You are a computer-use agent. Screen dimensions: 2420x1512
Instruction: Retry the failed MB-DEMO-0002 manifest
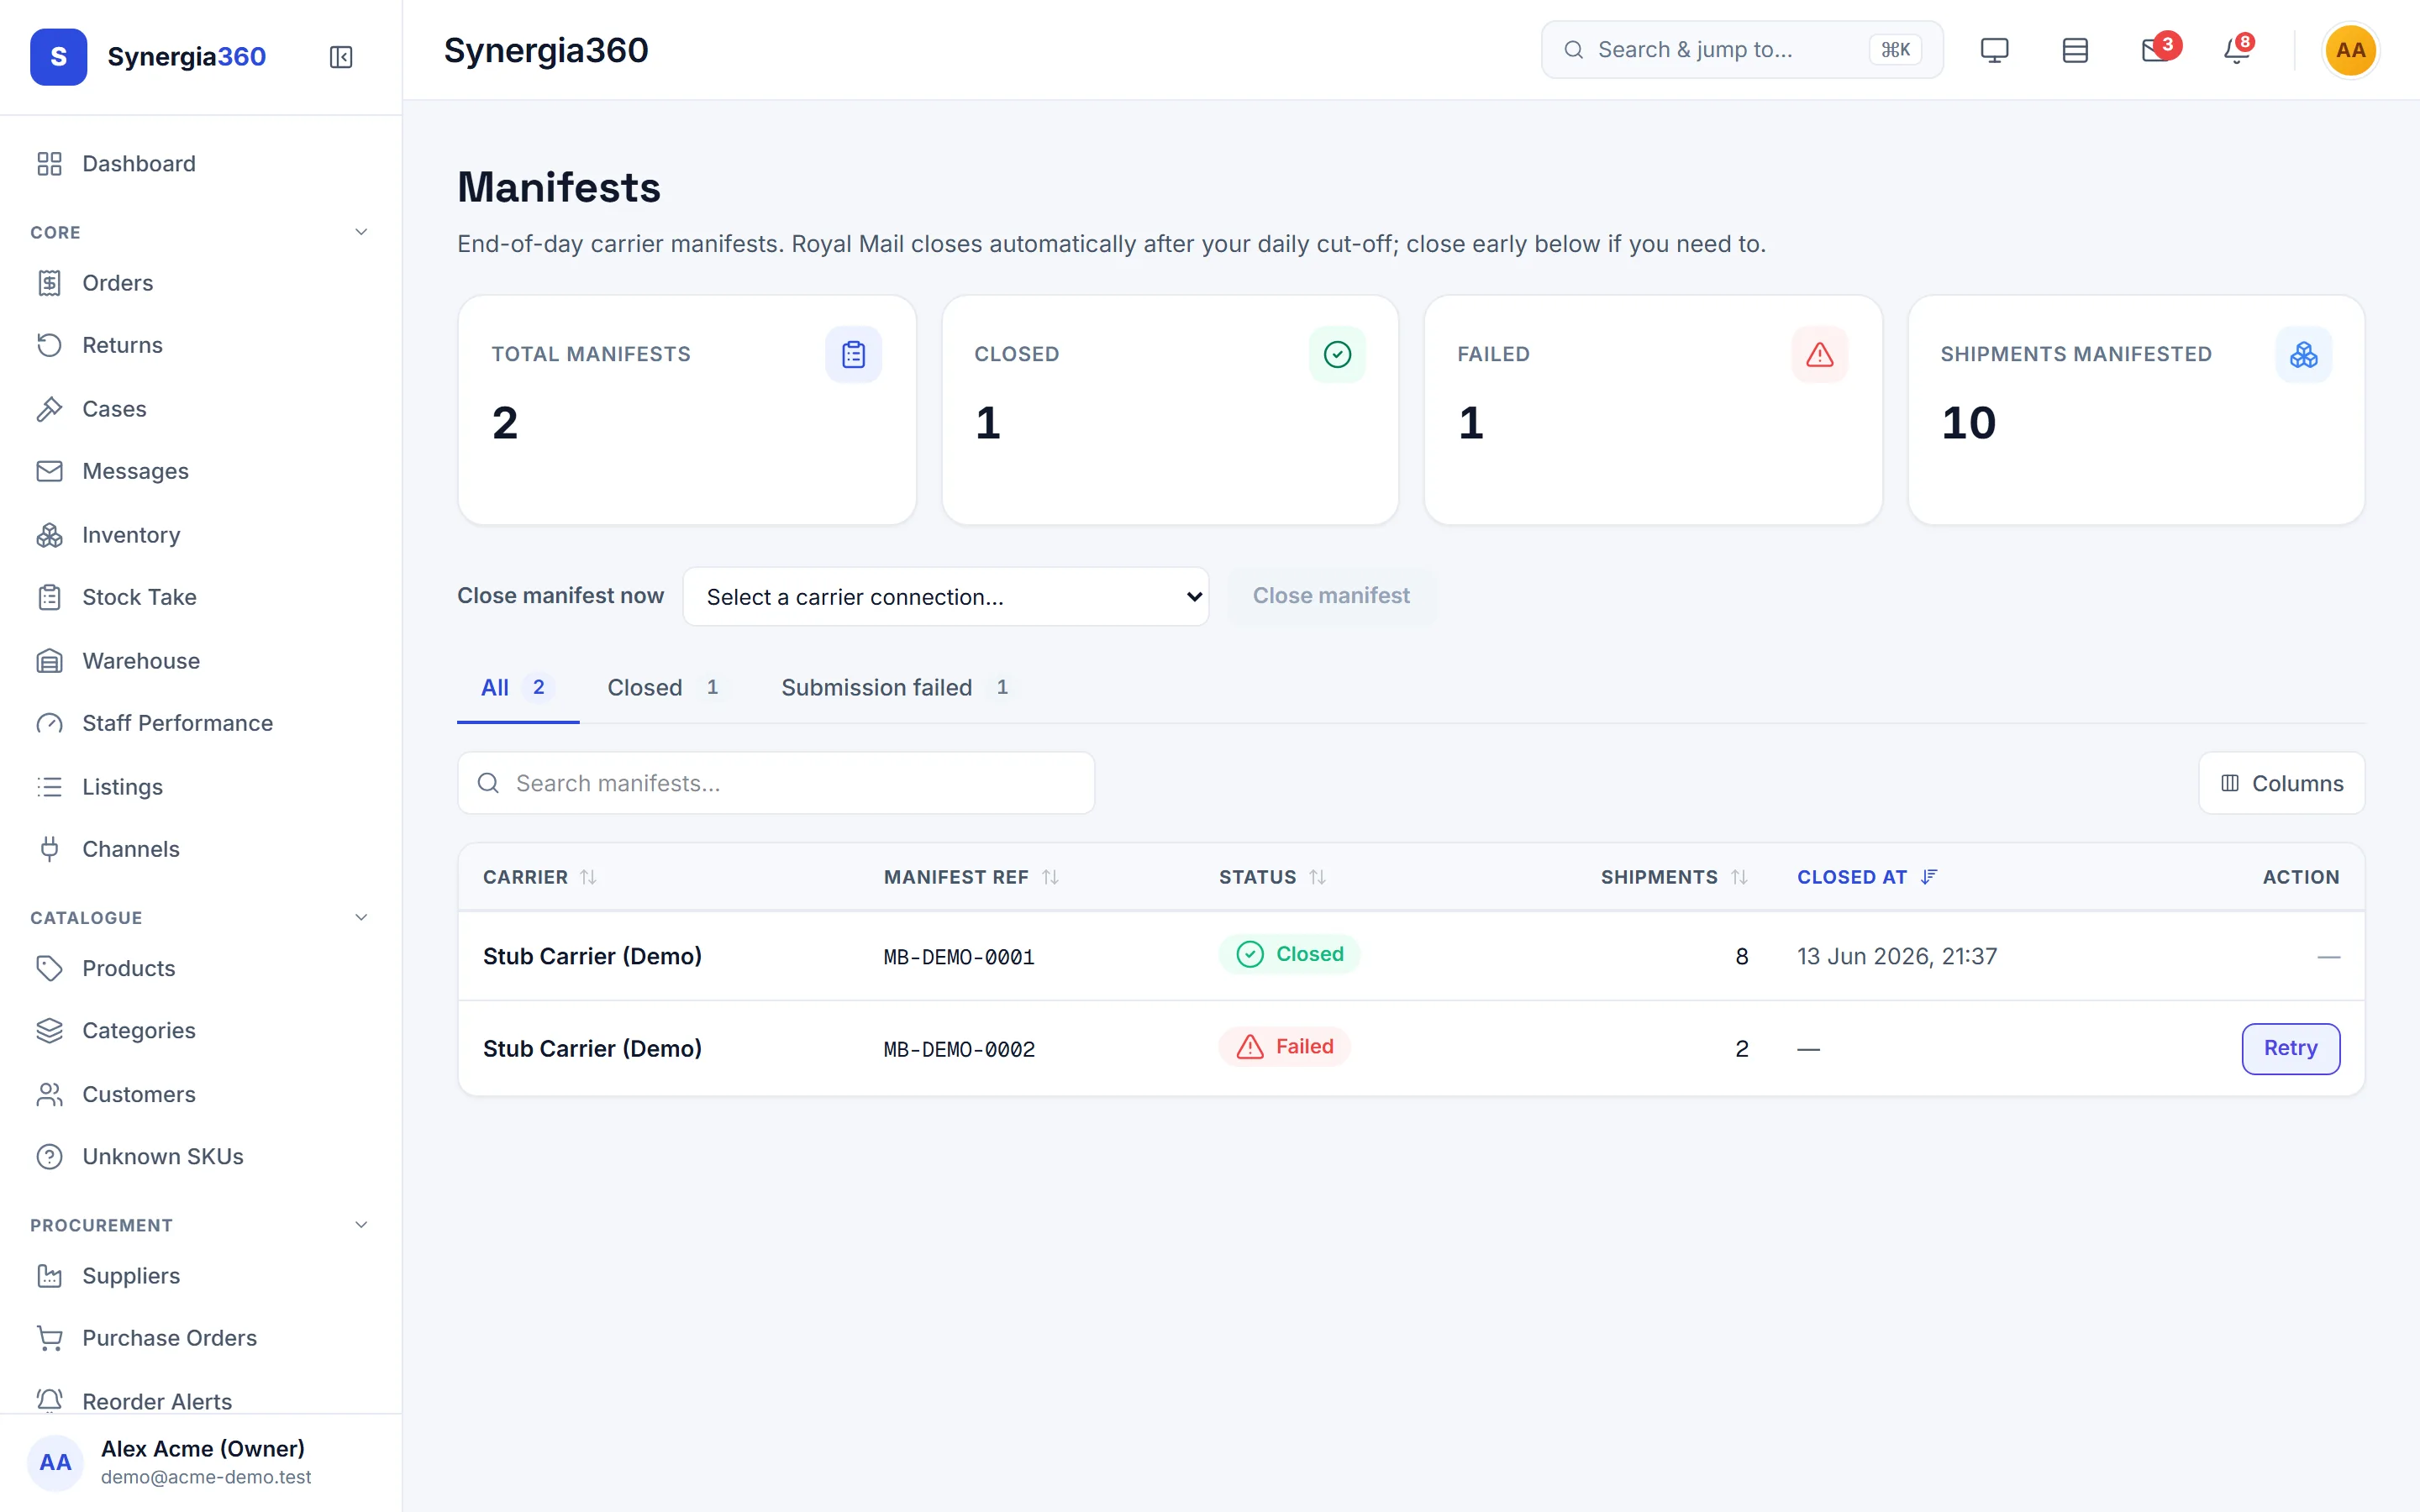pyautogui.click(x=2290, y=1048)
